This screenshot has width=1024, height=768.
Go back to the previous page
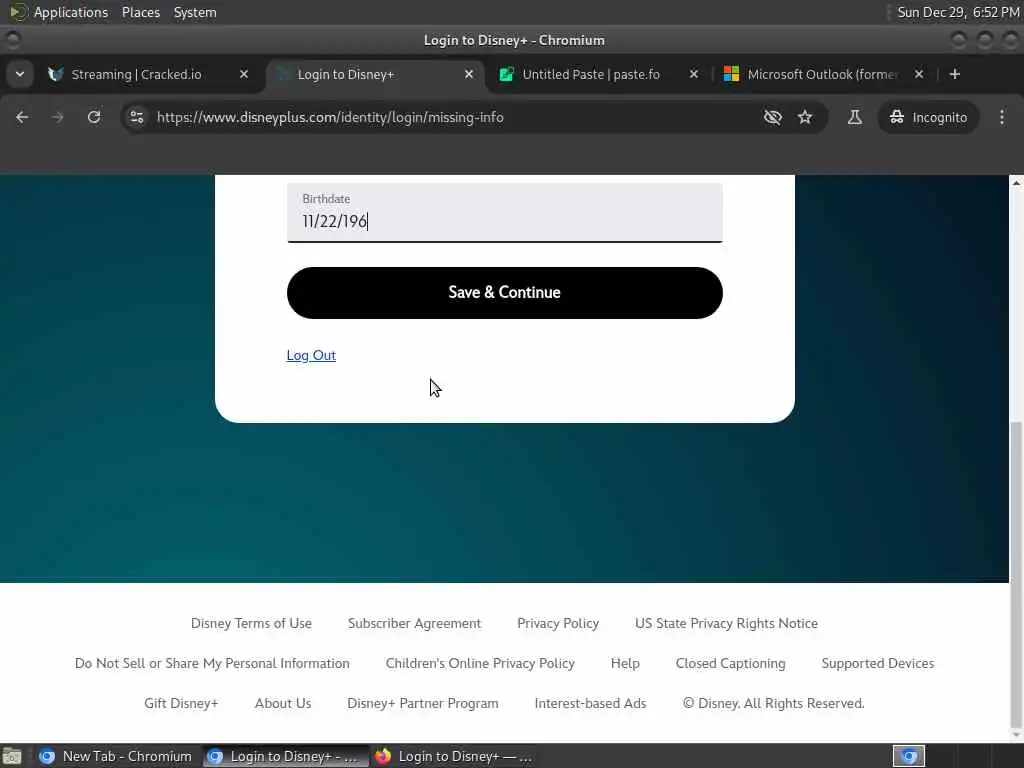coord(22,118)
